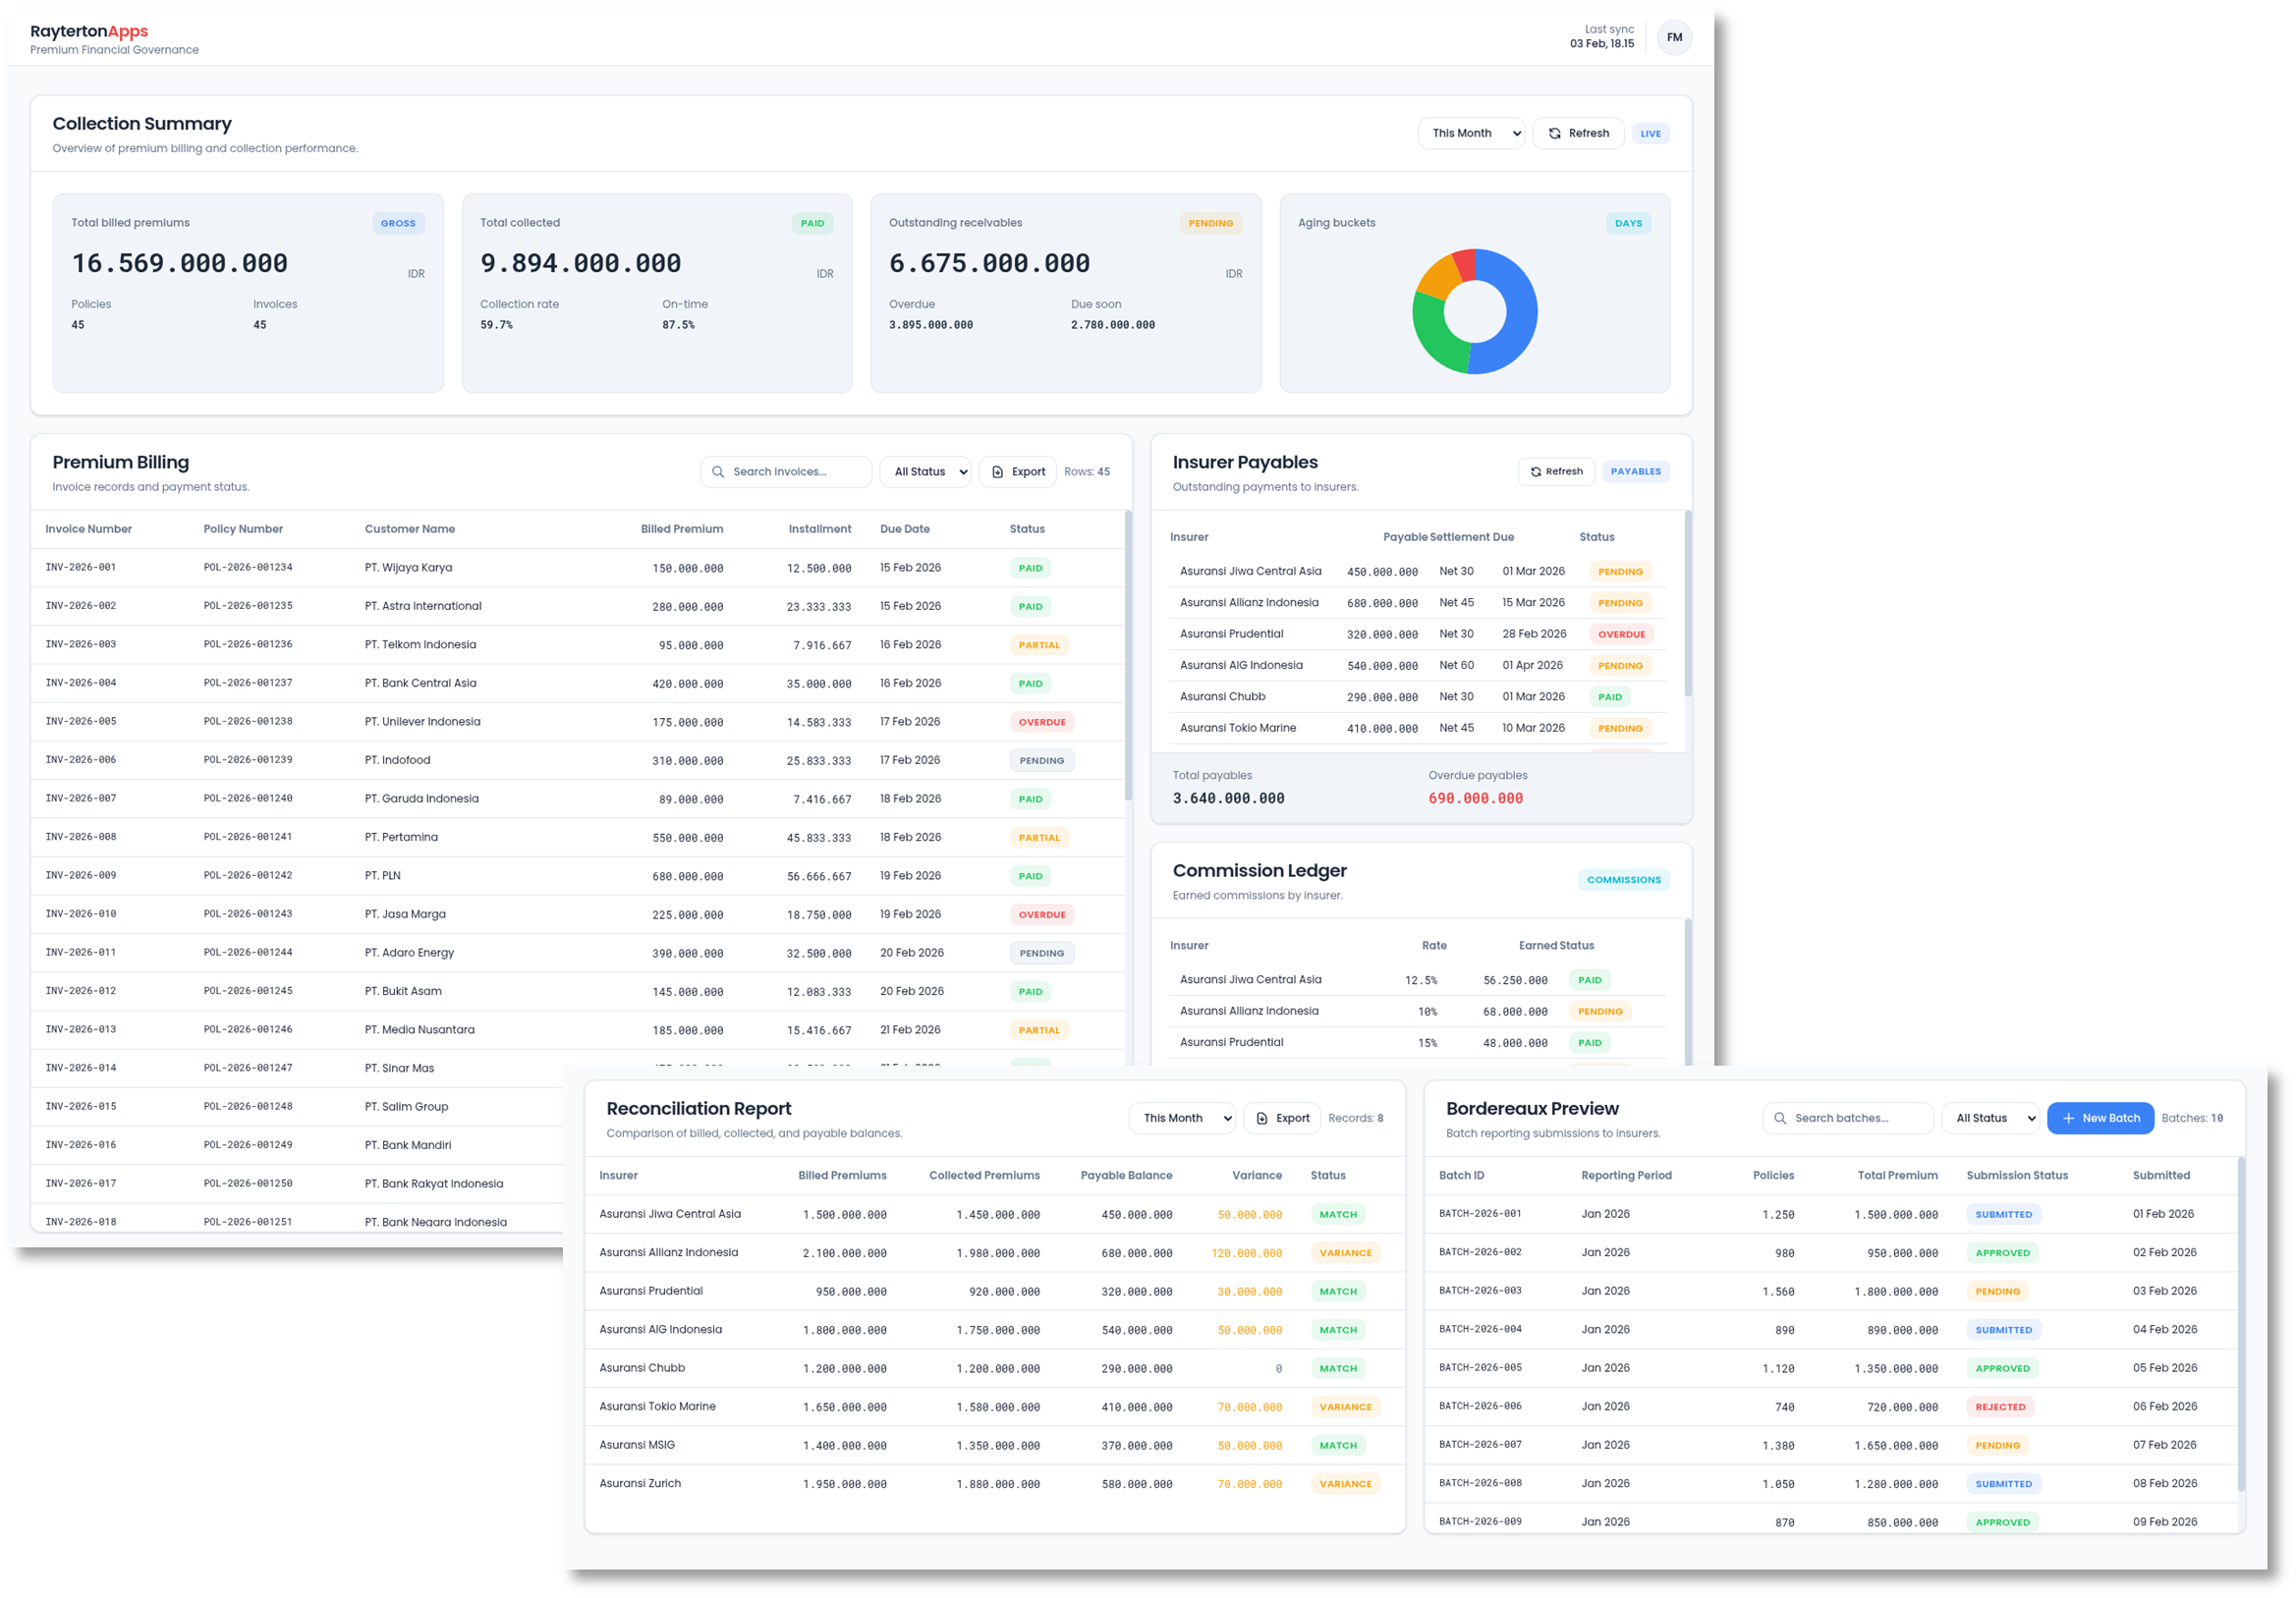Click the search magnifier in Bordereaux Preview
This screenshot has height=1598, width=2296.
tap(1780, 1118)
